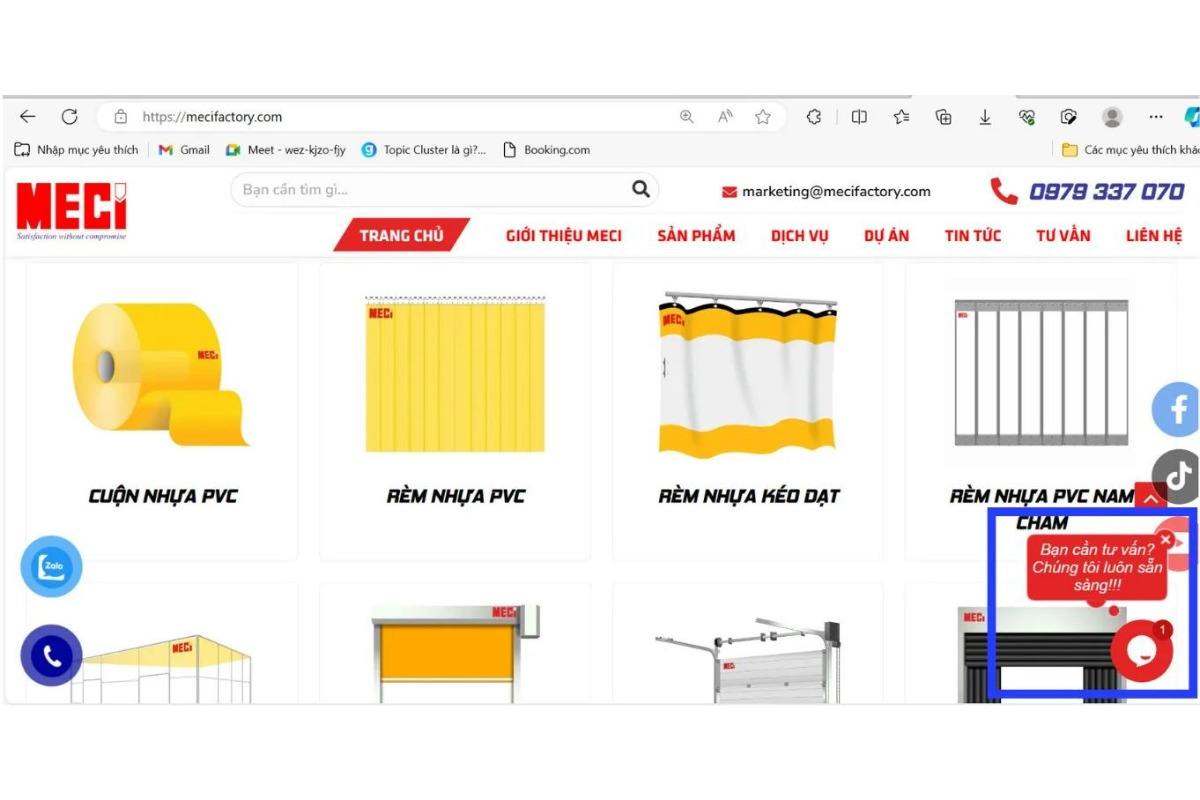Select the TRANG CHỦ menu item
Viewport: 1200px width, 800px height.
(402, 235)
